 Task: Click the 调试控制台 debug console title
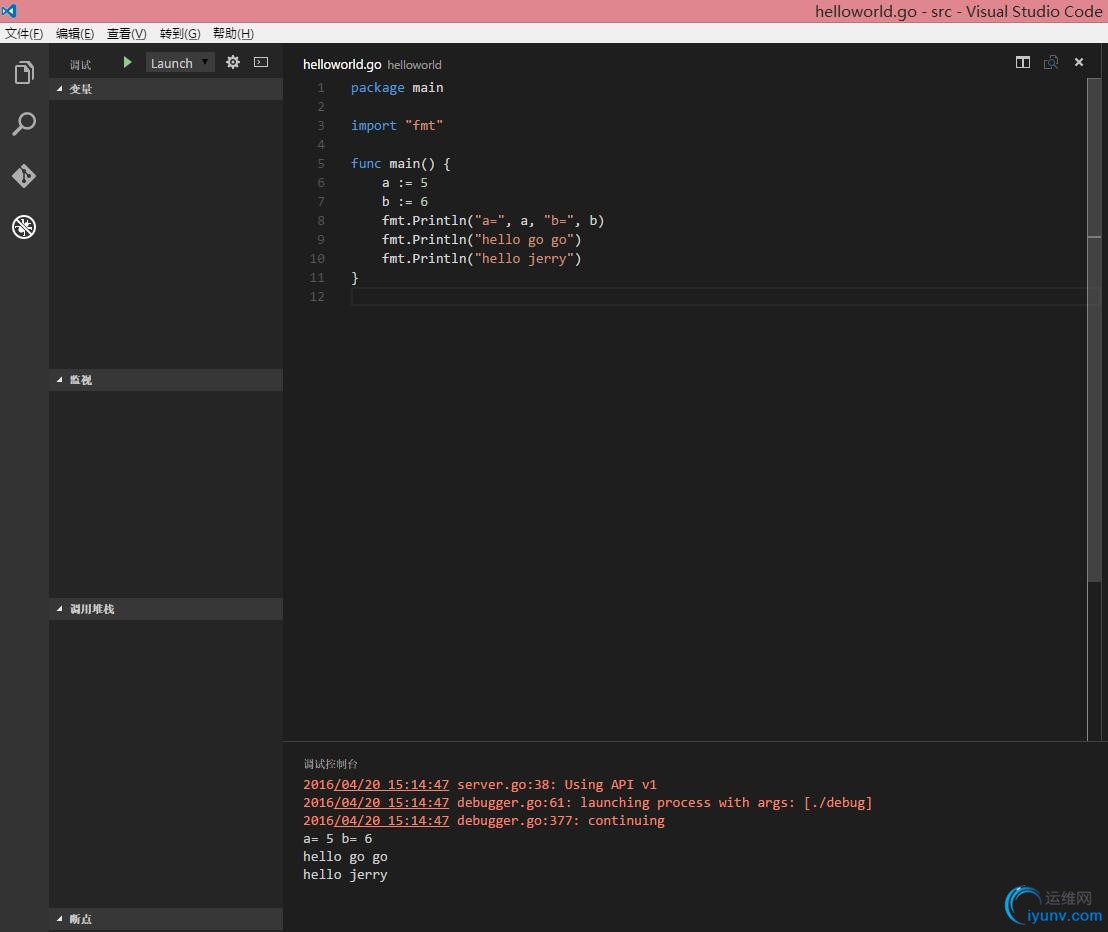331,764
